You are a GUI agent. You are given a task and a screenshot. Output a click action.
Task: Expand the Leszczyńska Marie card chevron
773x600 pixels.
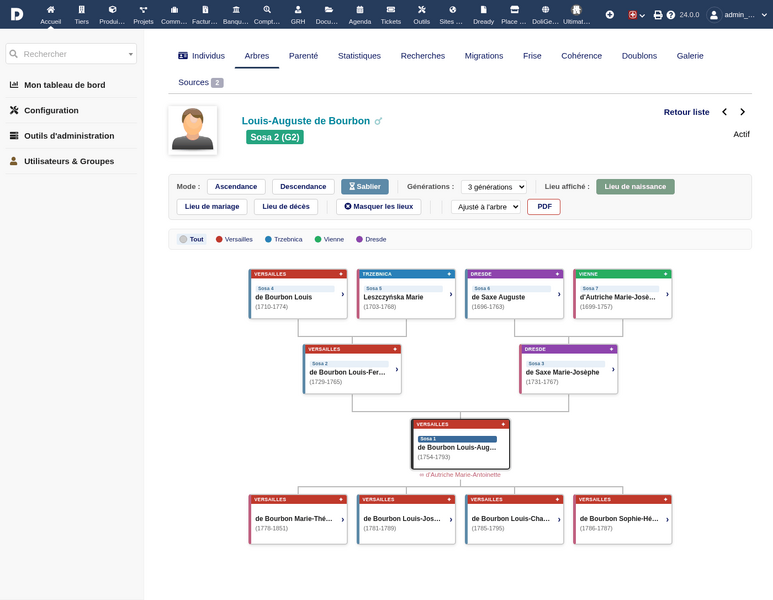pos(451,294)
